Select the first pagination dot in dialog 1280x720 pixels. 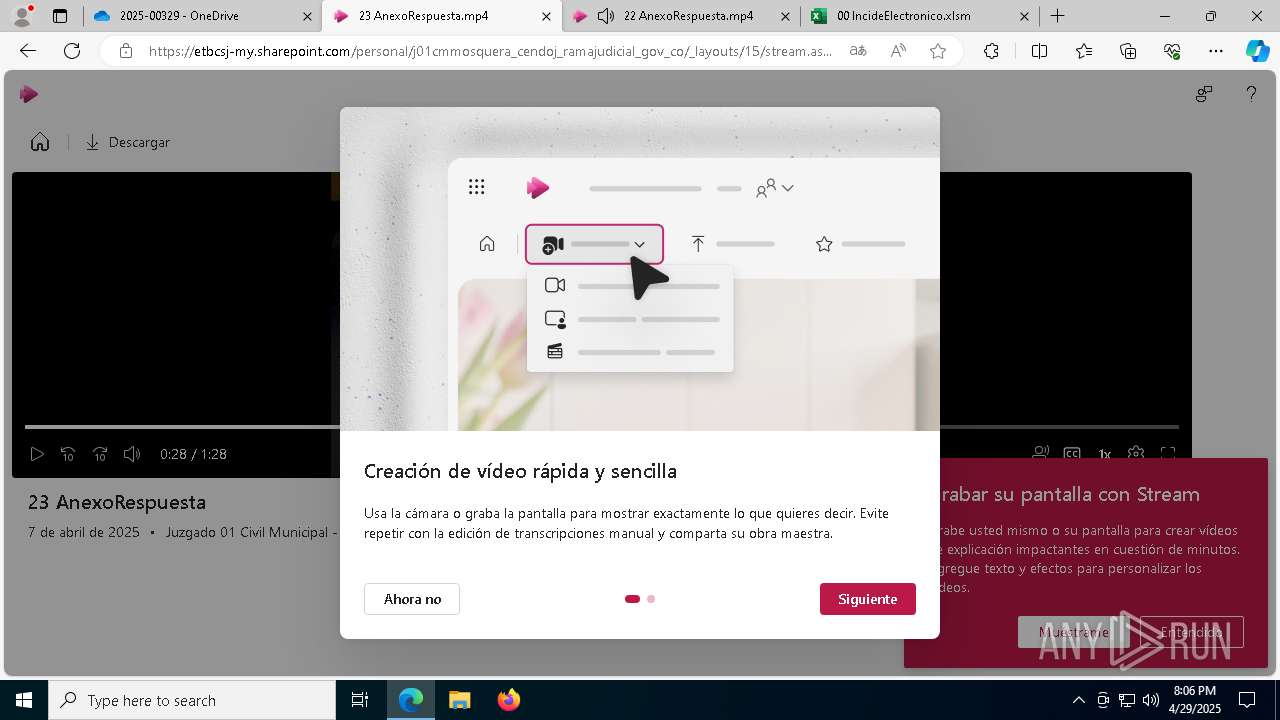tap(632, 599)
